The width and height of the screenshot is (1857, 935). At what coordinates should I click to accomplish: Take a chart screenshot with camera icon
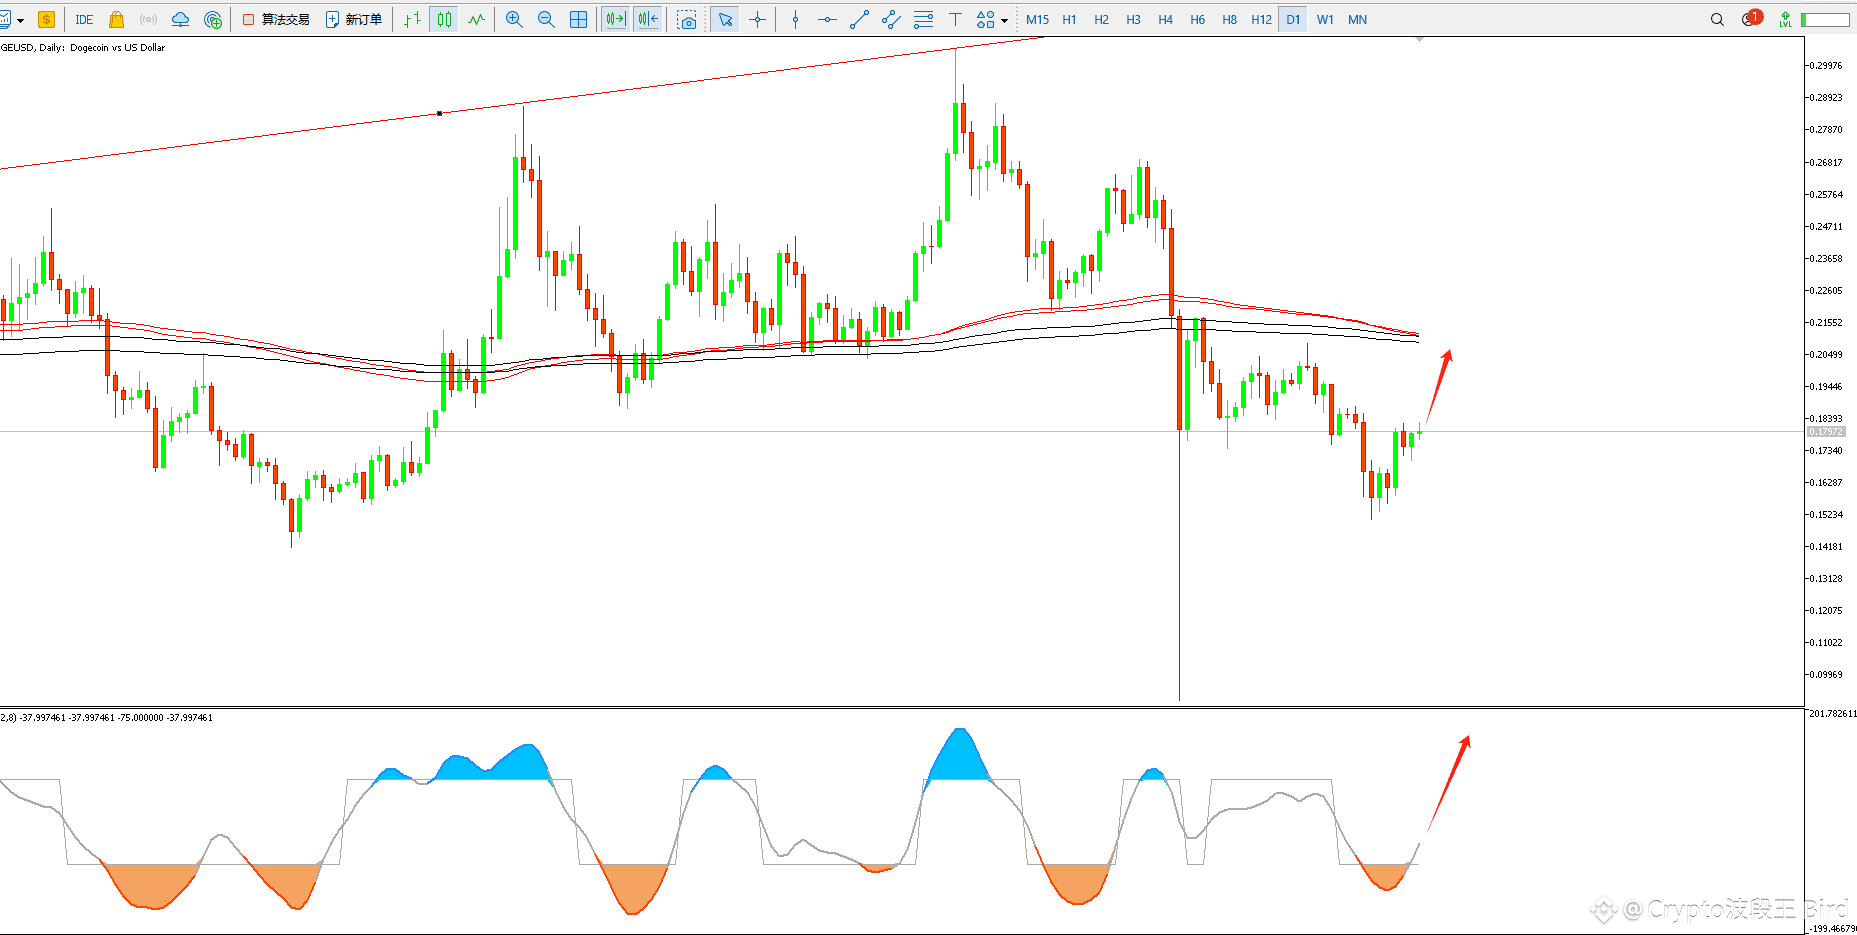tap(687, 19)
